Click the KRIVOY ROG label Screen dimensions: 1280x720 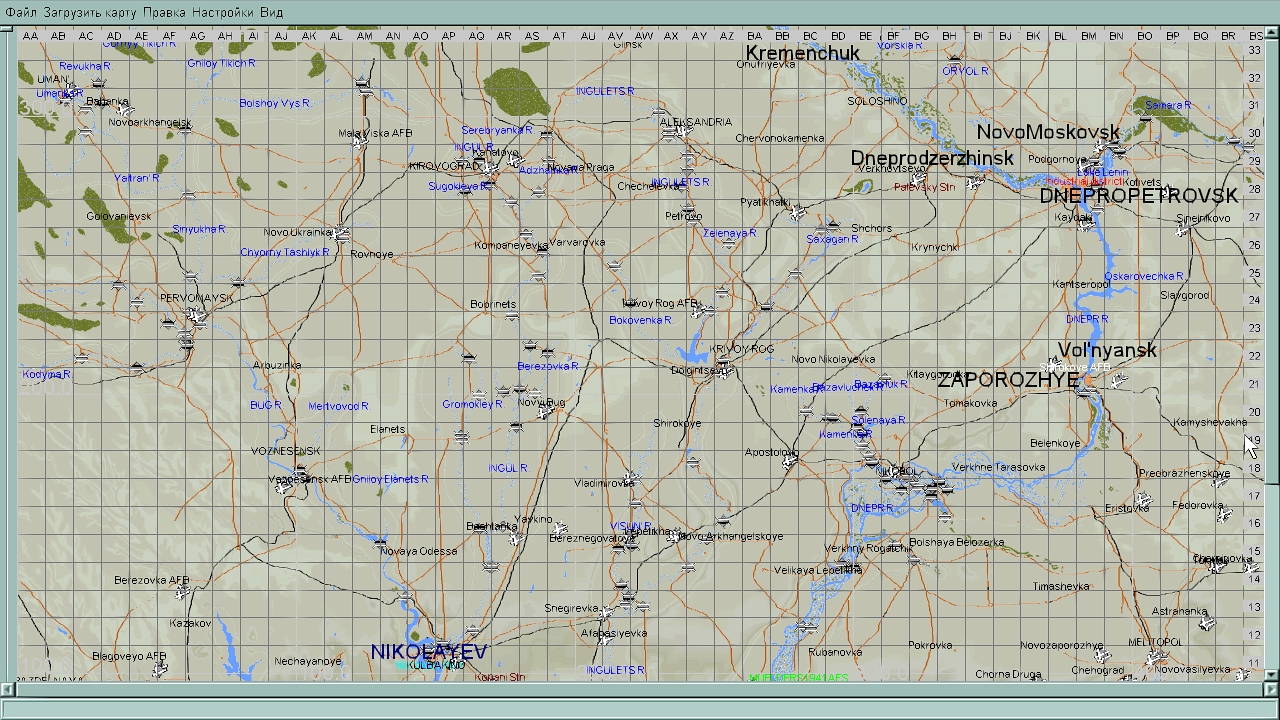click(x=742, y=349)
